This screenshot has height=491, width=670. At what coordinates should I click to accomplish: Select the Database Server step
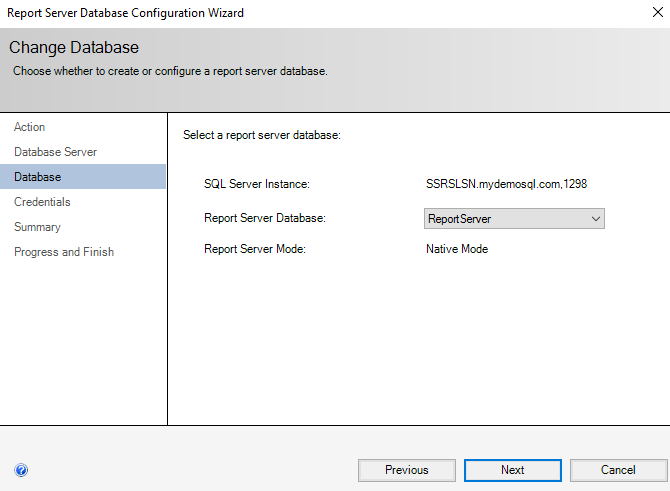click(x=55, y=152)
